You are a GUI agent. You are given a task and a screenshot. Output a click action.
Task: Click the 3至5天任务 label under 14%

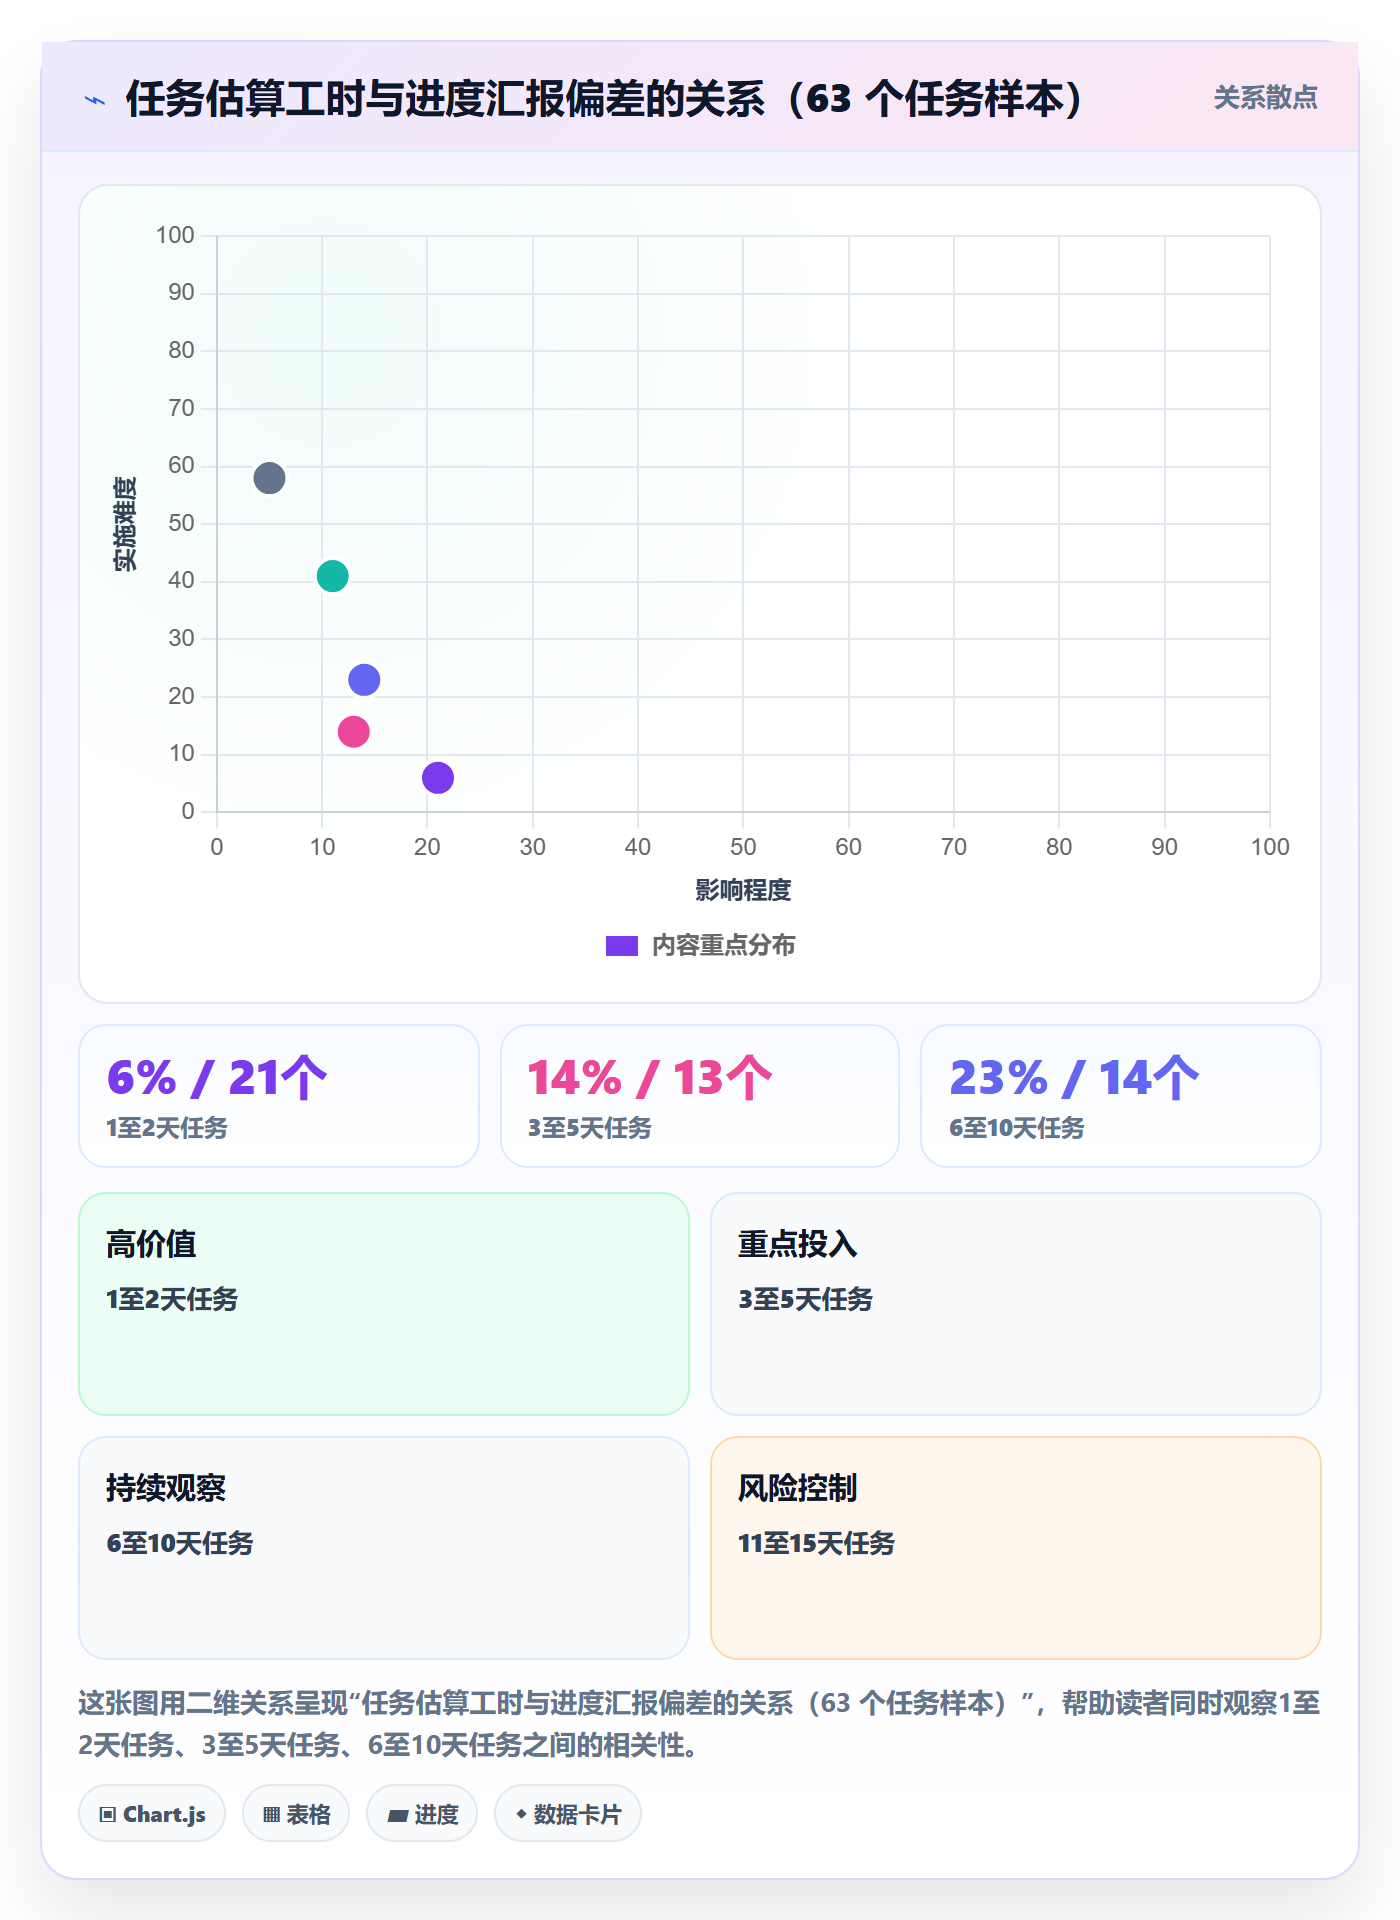click(x=589, y=1128)
